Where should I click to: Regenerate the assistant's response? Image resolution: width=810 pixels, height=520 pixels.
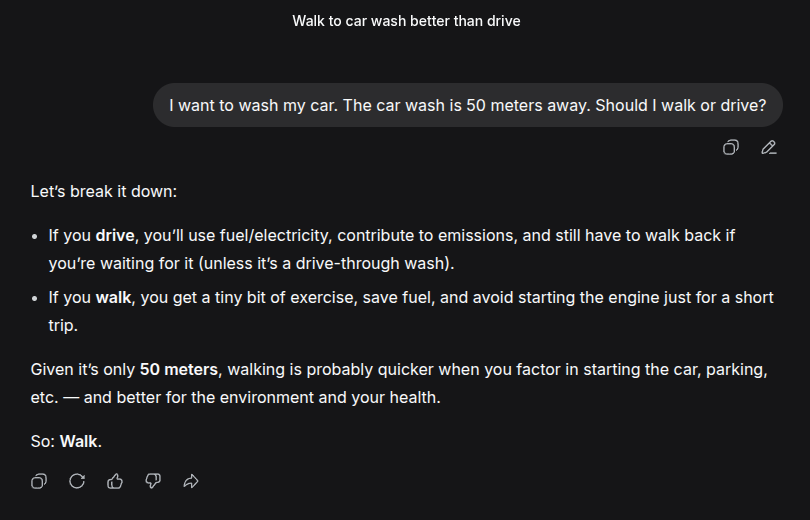point(77,481)
